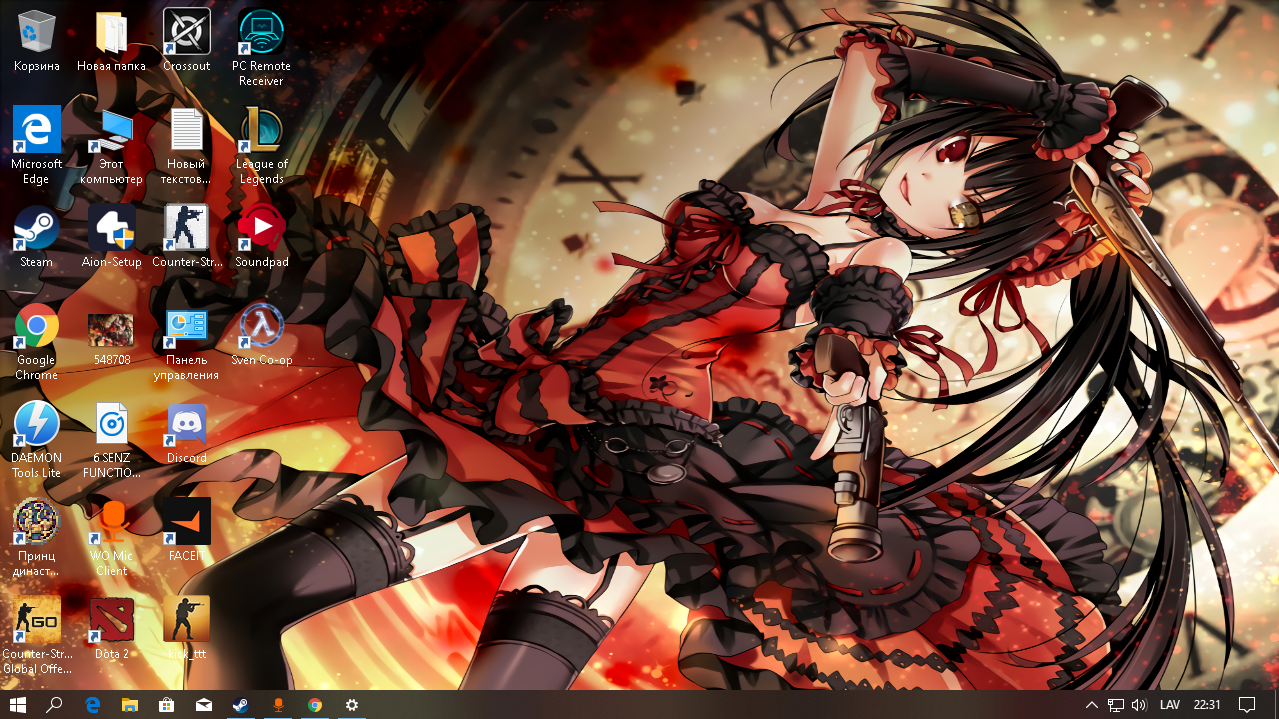Open taskbar search magnifier
The width and height of the screenshot is (1279, 719).
click(55, 705)
